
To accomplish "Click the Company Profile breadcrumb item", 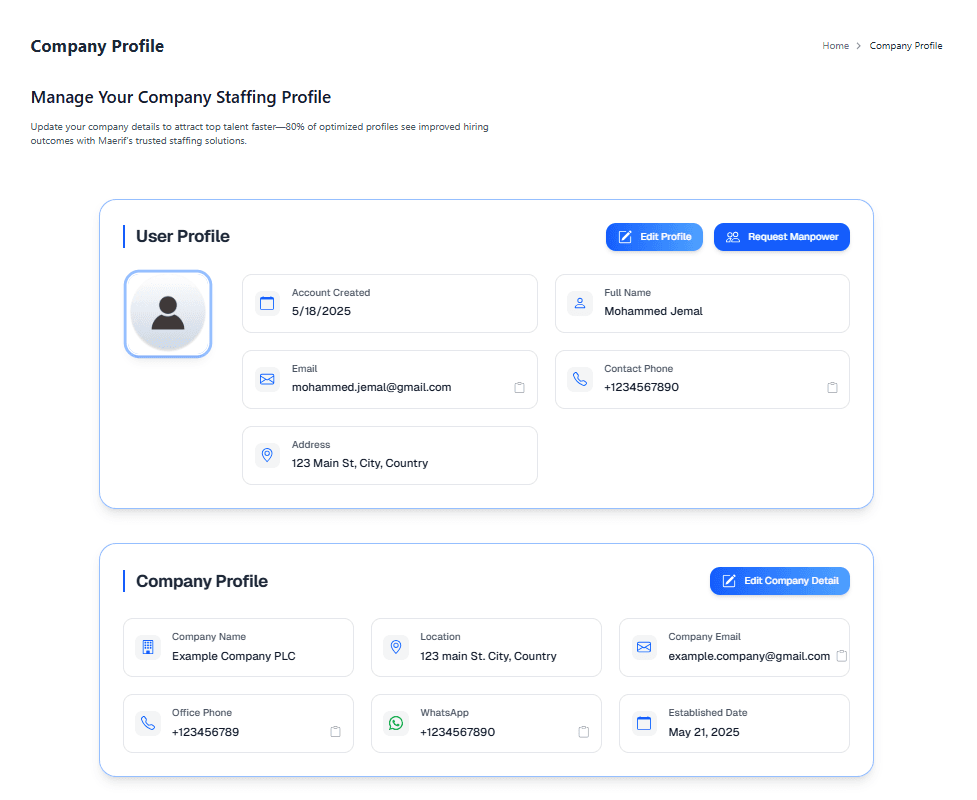I will tap(905, 46).
